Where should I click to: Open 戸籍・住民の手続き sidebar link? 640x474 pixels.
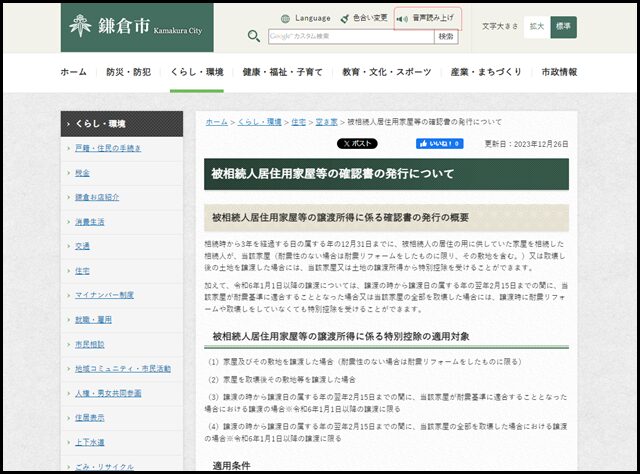click(108, 148)
